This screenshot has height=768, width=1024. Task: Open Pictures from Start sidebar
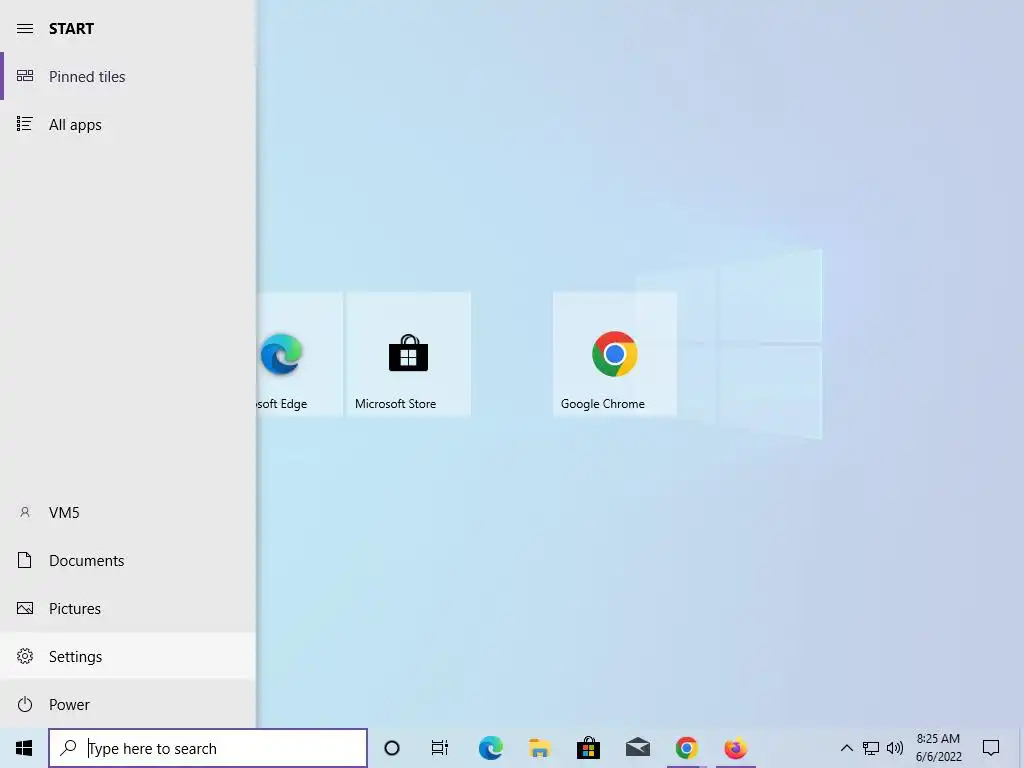(128, 609)
